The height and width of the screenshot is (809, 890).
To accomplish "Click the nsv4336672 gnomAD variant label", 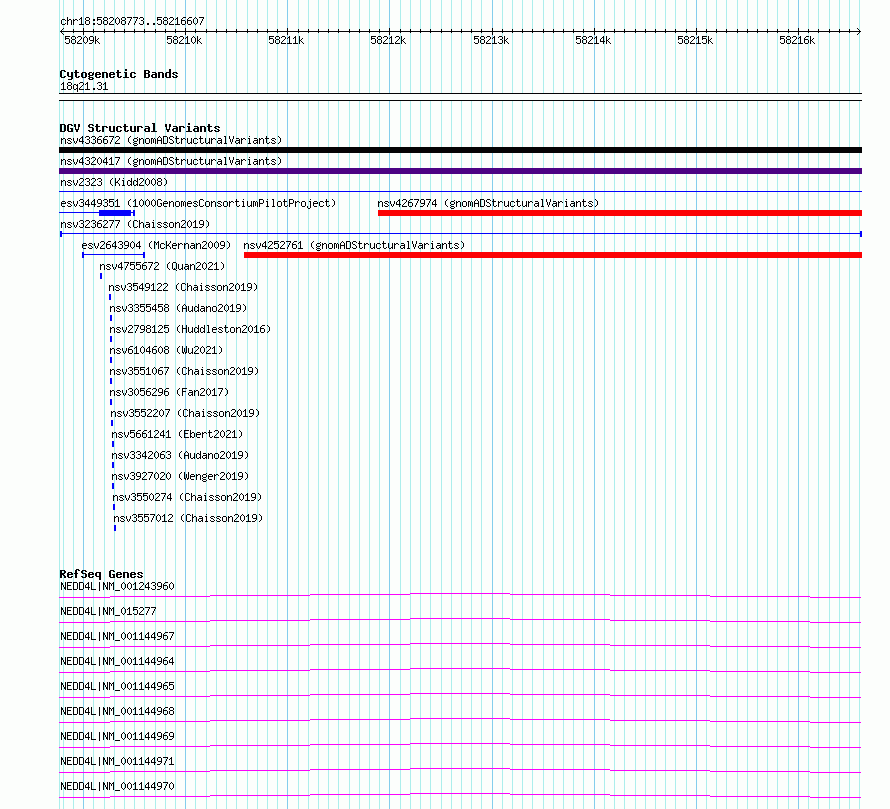I will (171, 140).
